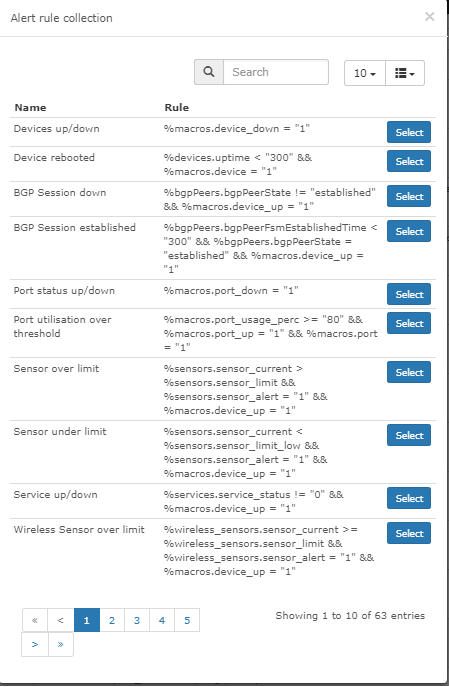The image size is (449, 687).
Task: Select the Port utilisation over threshold rule
Action: pyautogui.click(x=409, y=323)
